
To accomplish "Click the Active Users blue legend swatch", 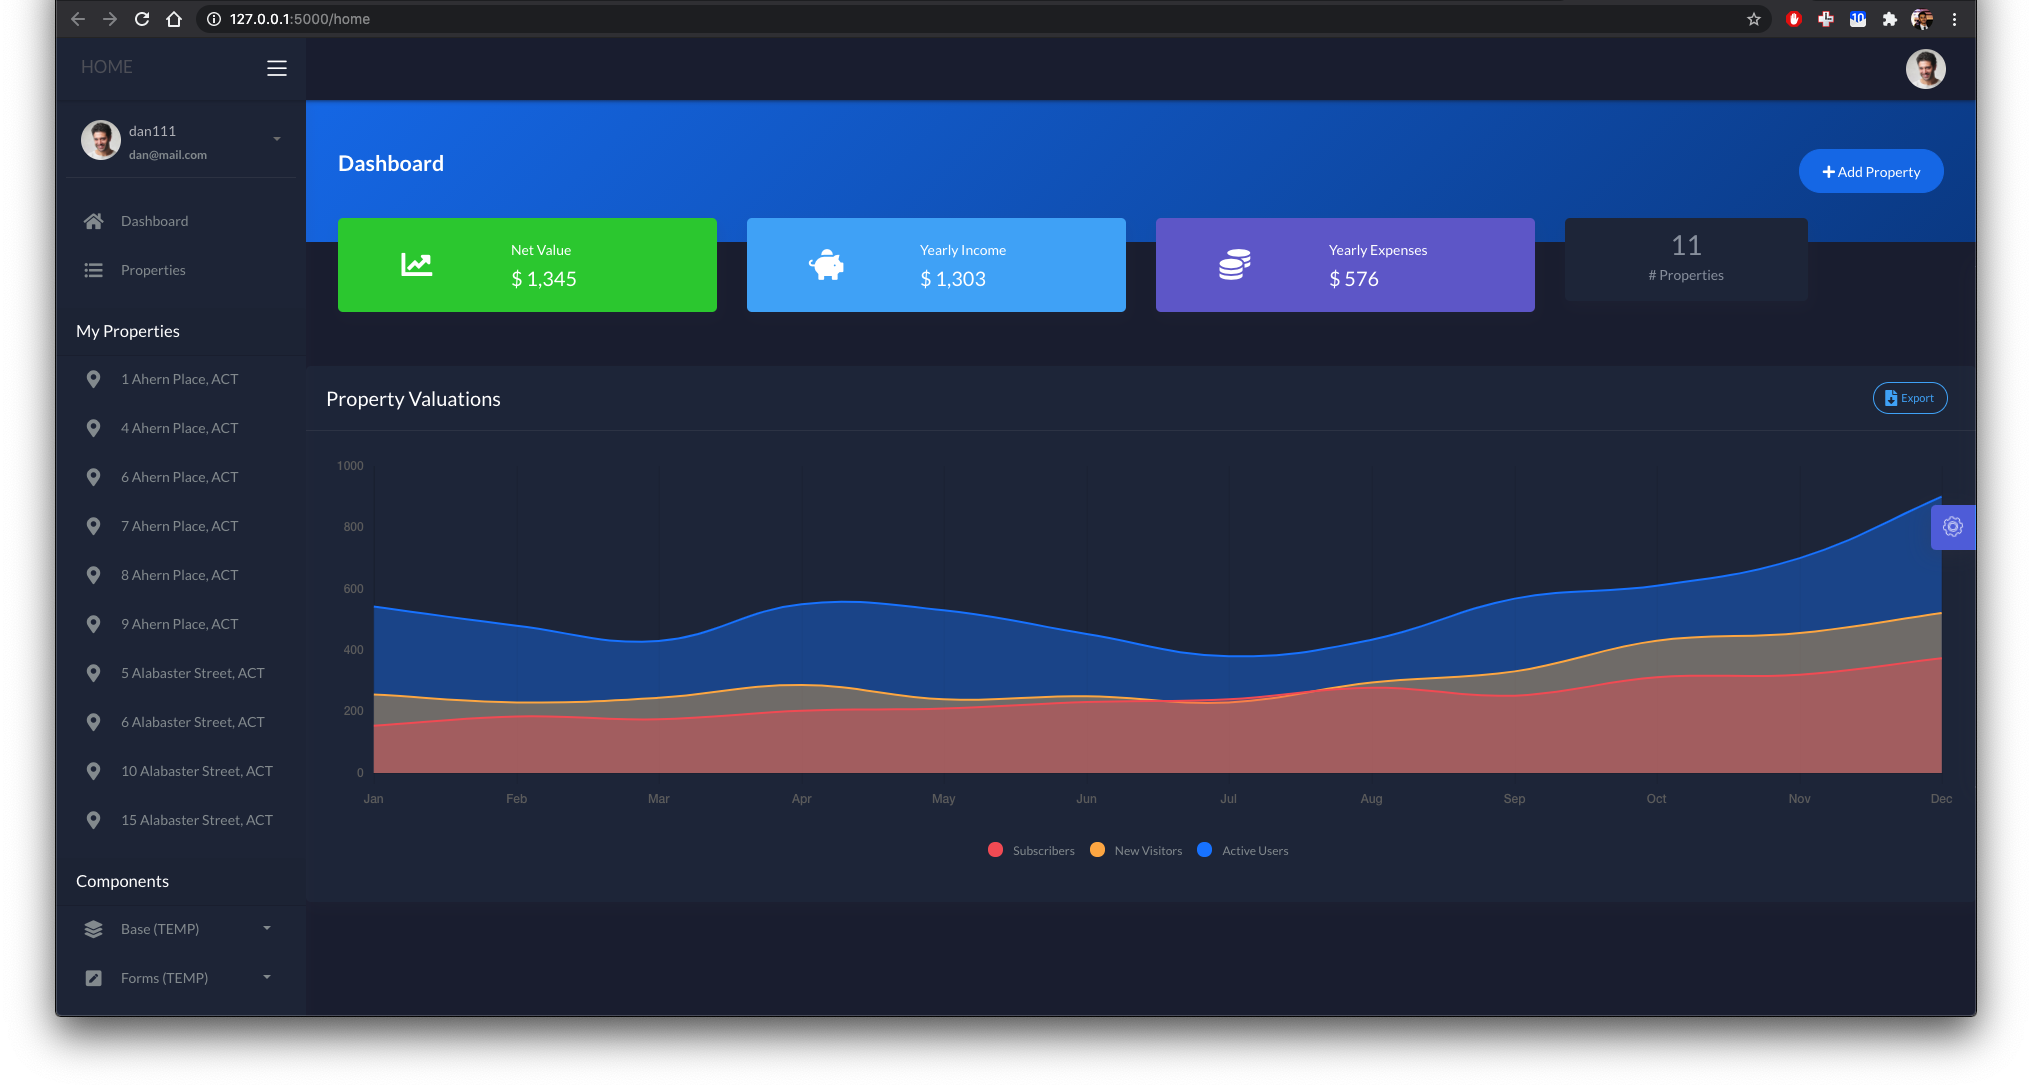I will click(1204, 850).
